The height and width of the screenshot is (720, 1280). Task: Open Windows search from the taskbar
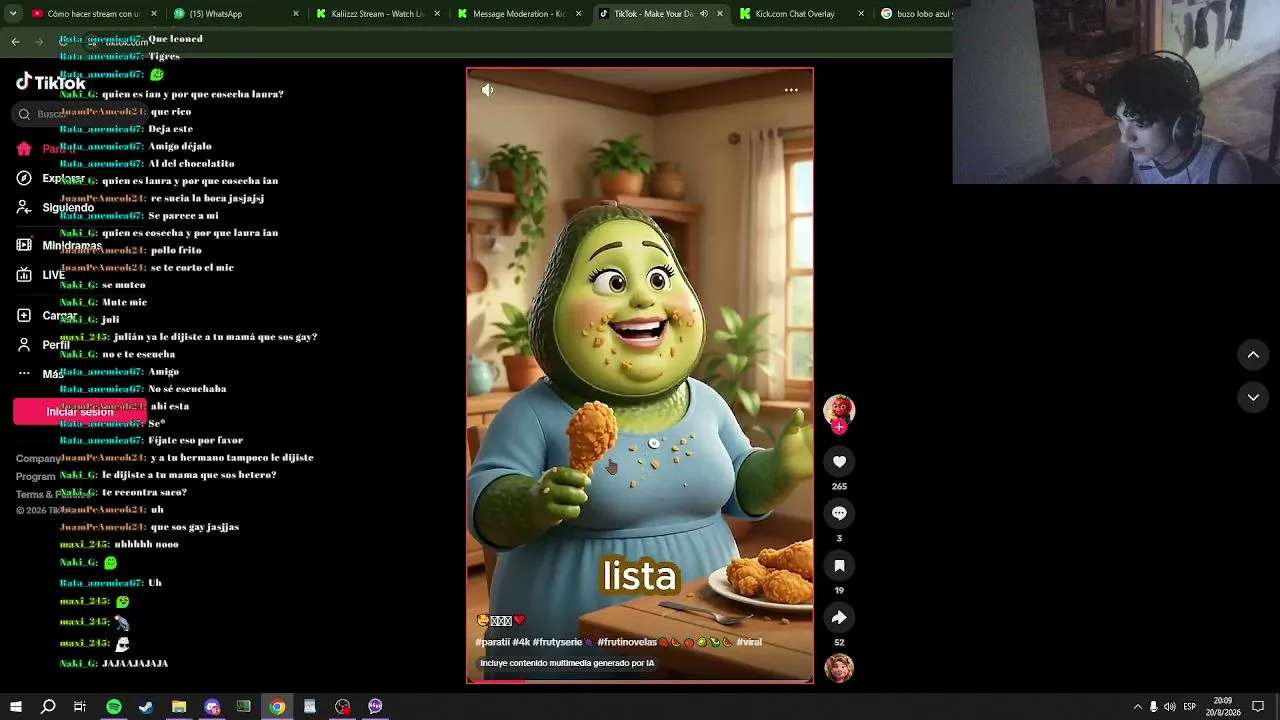(x=48, y=707)
